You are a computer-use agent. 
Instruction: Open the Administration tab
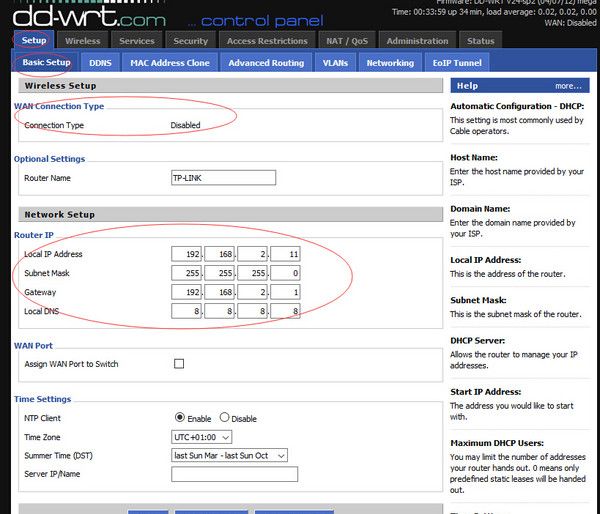417,41
